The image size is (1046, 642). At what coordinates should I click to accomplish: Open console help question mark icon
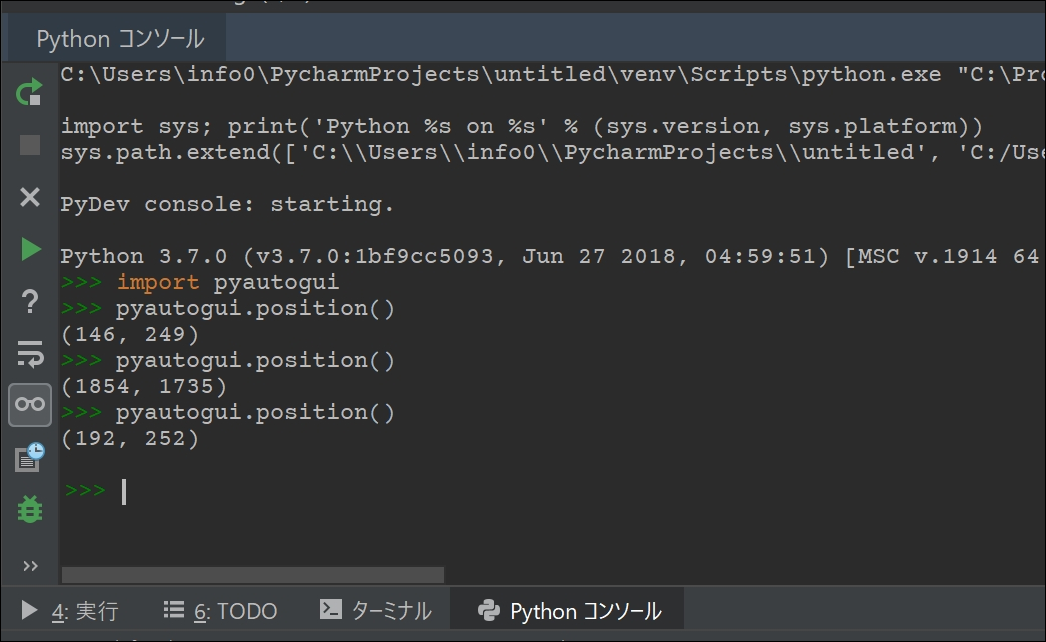(29, 302)
